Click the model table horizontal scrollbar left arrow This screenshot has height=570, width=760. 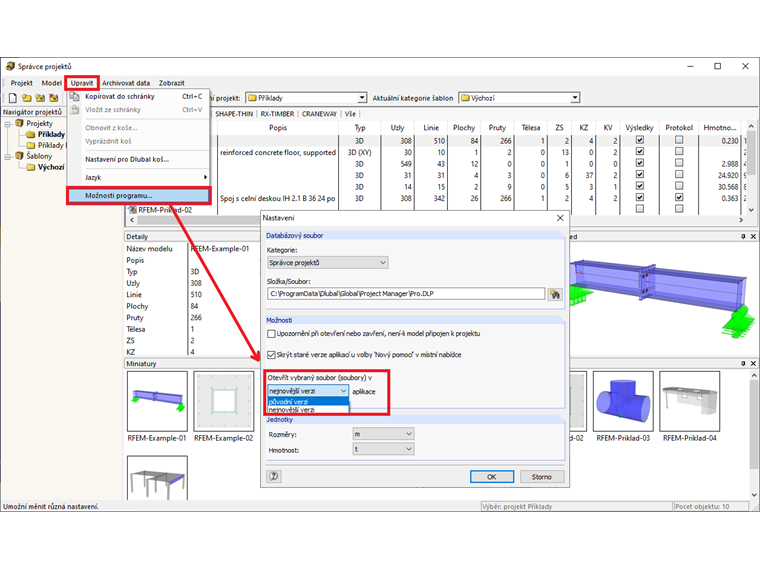(x=132, y=220)
